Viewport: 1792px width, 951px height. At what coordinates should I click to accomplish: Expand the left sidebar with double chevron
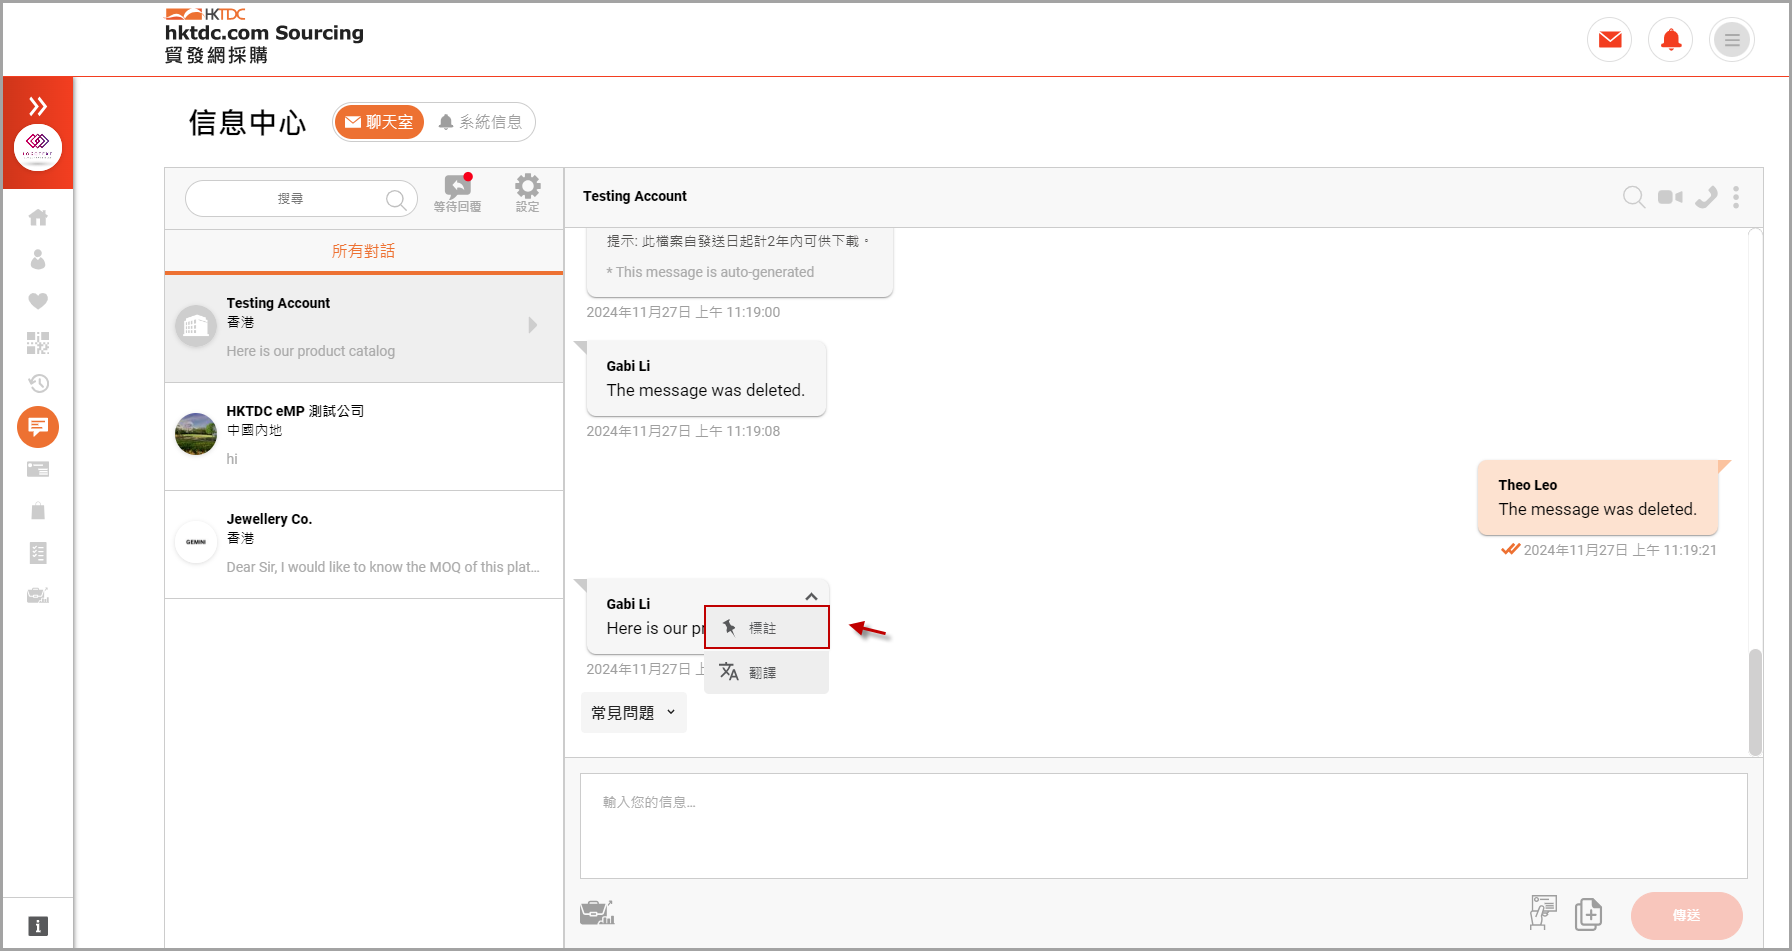38,106
